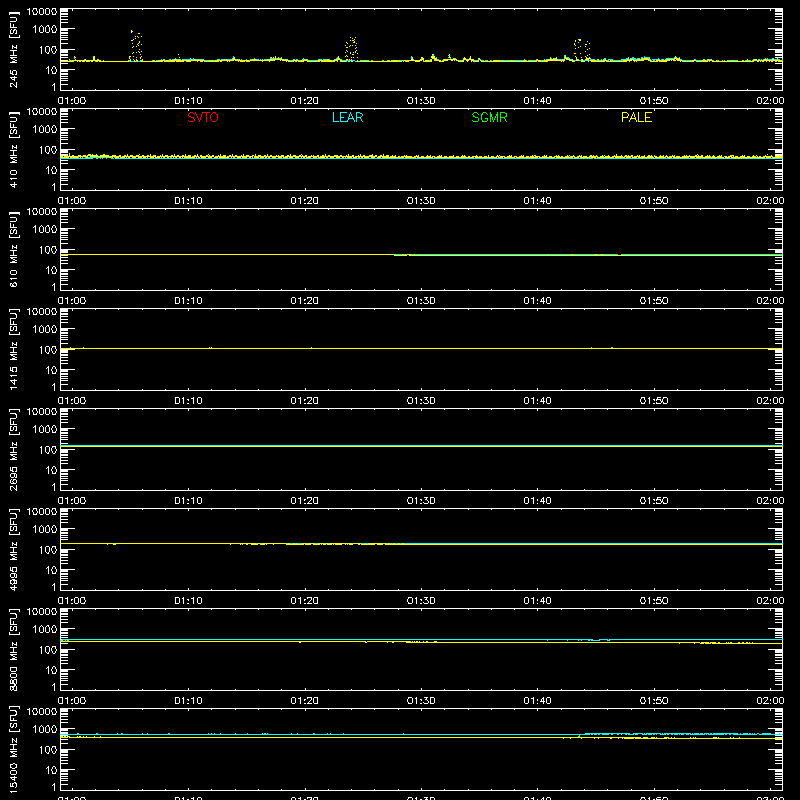Click 01:10 time label under 610 MHz panel
Image resolution: width=800 pixels, height=800 pixels.
click(188, 301)
